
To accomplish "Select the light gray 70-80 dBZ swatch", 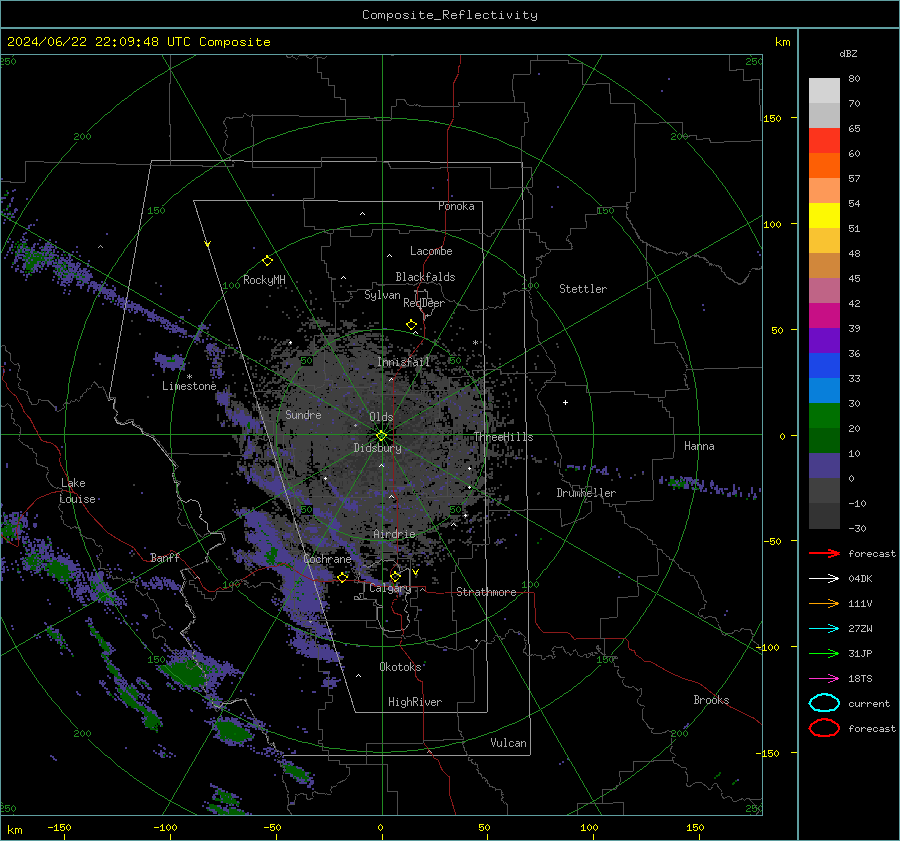I will [824, 91].
